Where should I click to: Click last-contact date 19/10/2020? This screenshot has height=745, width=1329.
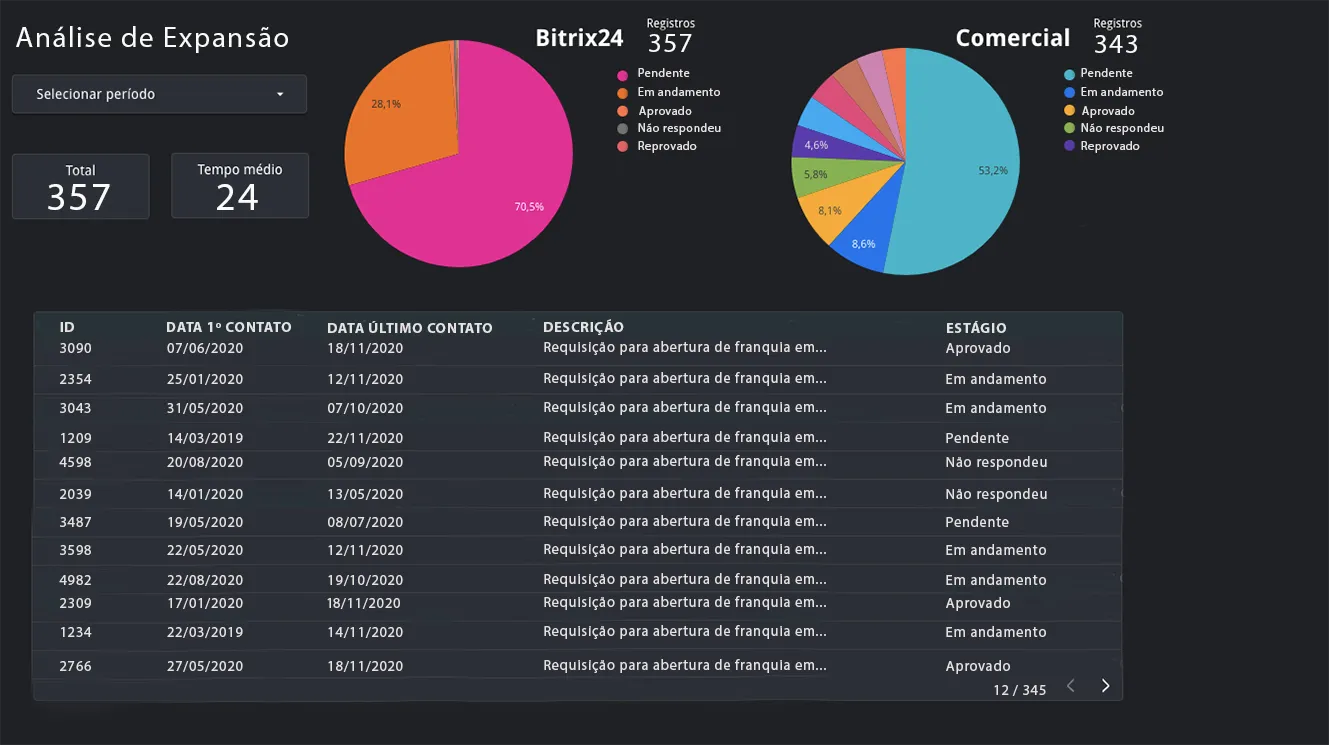click(x=365, y=580)
